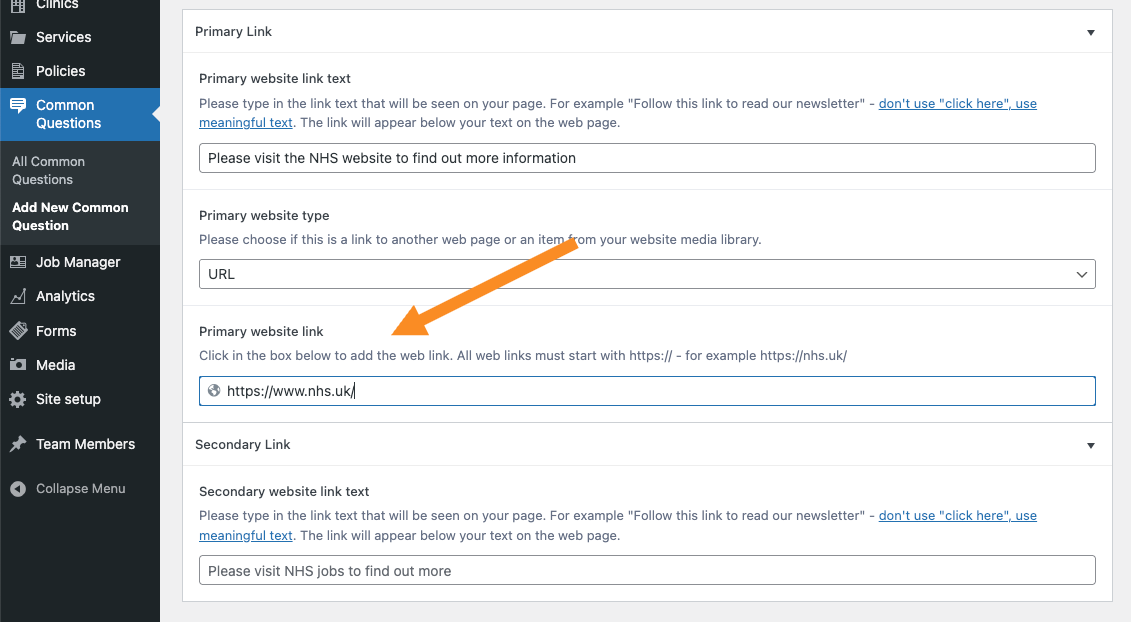Open primary "don't use click here" link
The height and width of the screenshot is (622, 1131).
[x=957, y=103]
